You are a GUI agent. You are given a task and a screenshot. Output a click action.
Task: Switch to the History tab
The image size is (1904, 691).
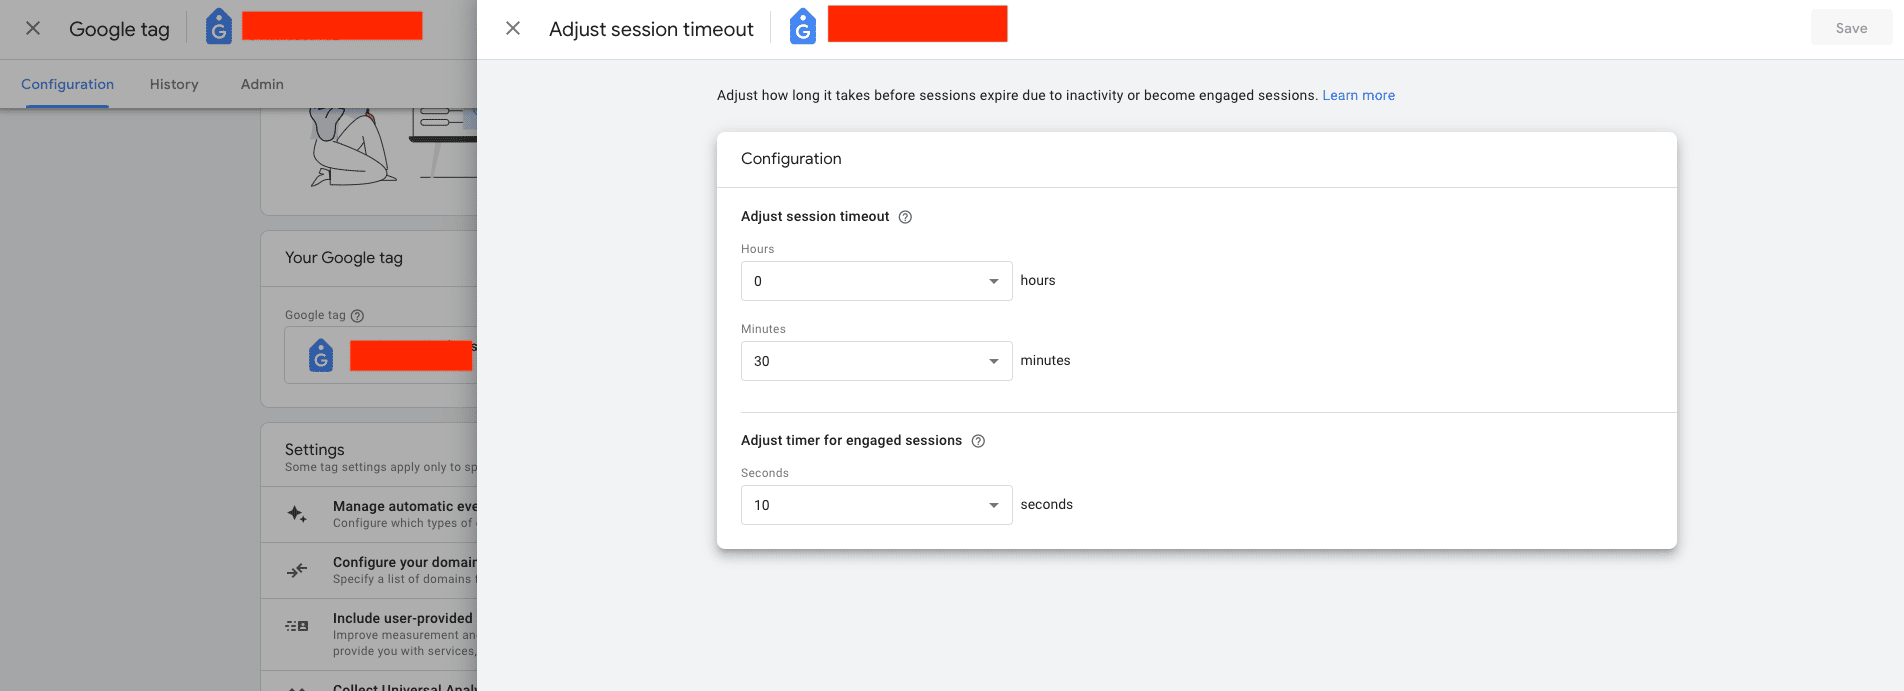click(x=174, y=84)
